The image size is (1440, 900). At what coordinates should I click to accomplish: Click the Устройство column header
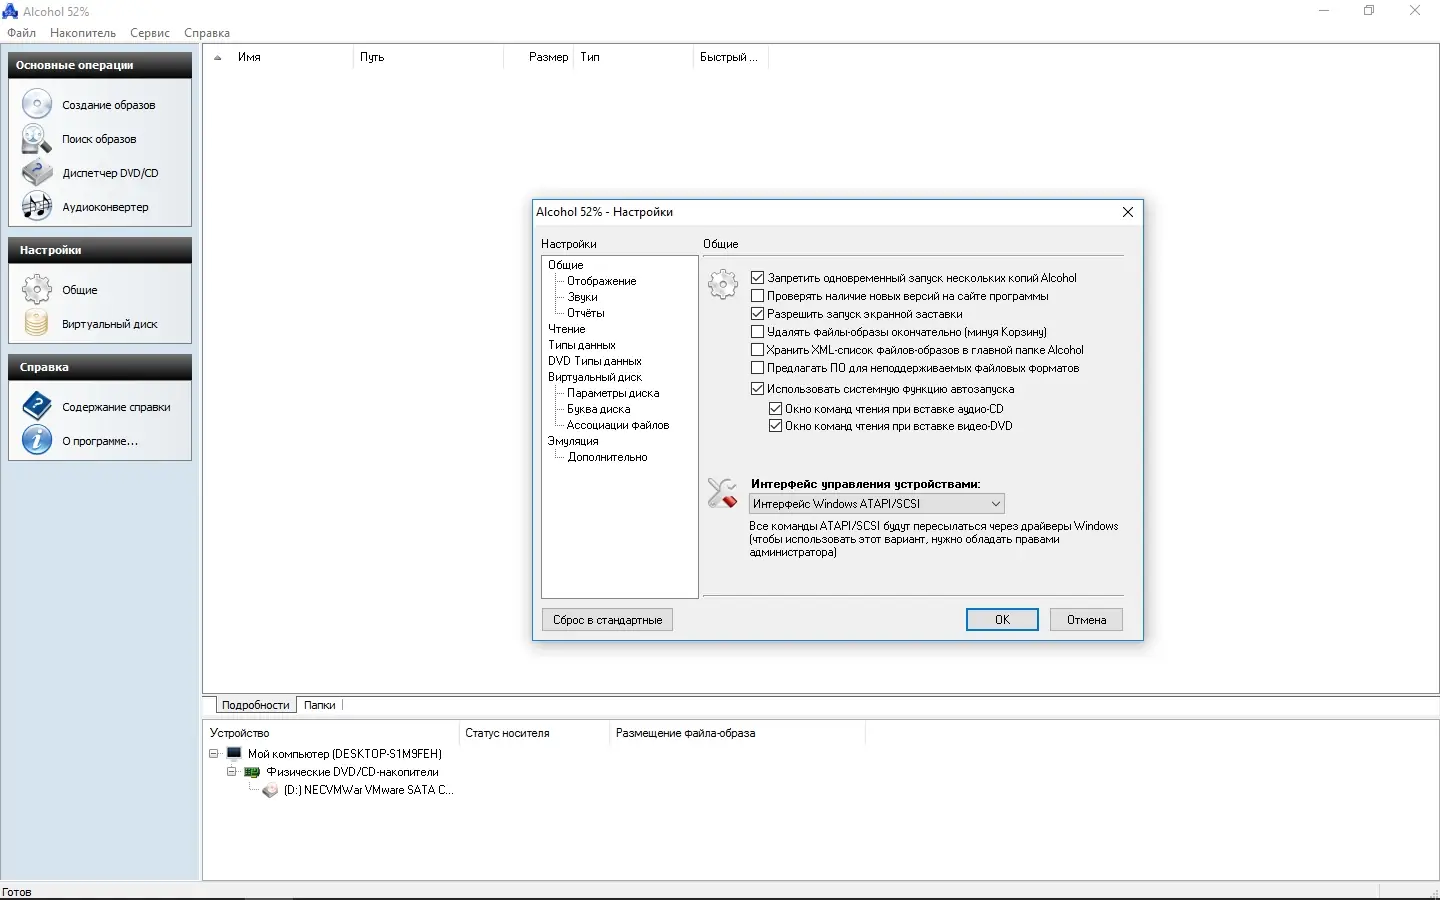tap(331, 733)
